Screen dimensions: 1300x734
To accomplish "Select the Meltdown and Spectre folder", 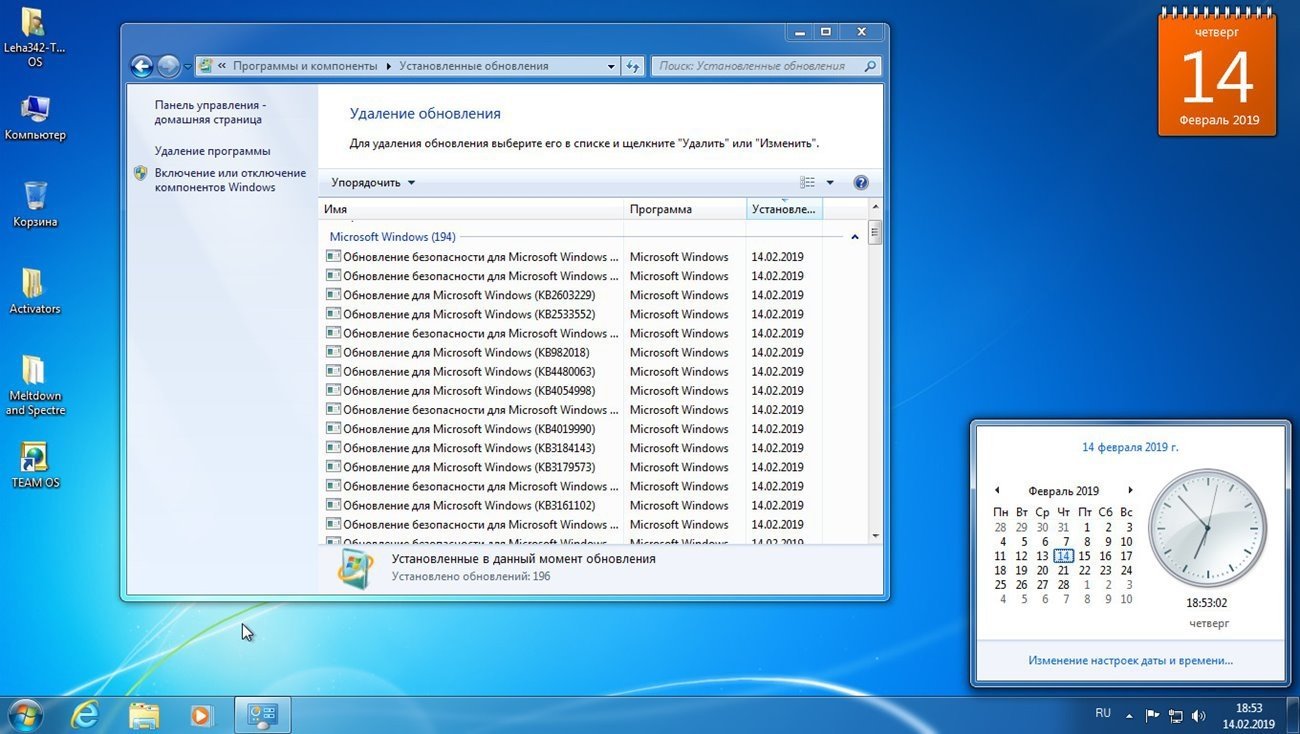I will coord(35,385).
